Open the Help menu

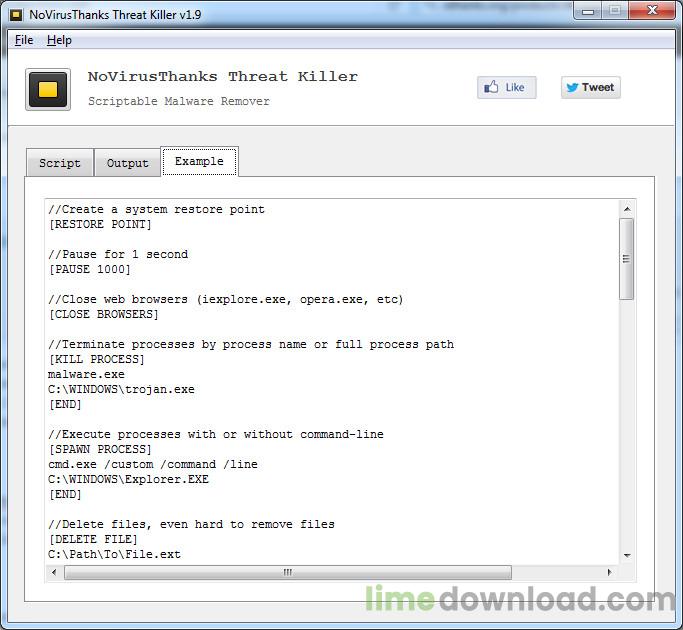59,40
